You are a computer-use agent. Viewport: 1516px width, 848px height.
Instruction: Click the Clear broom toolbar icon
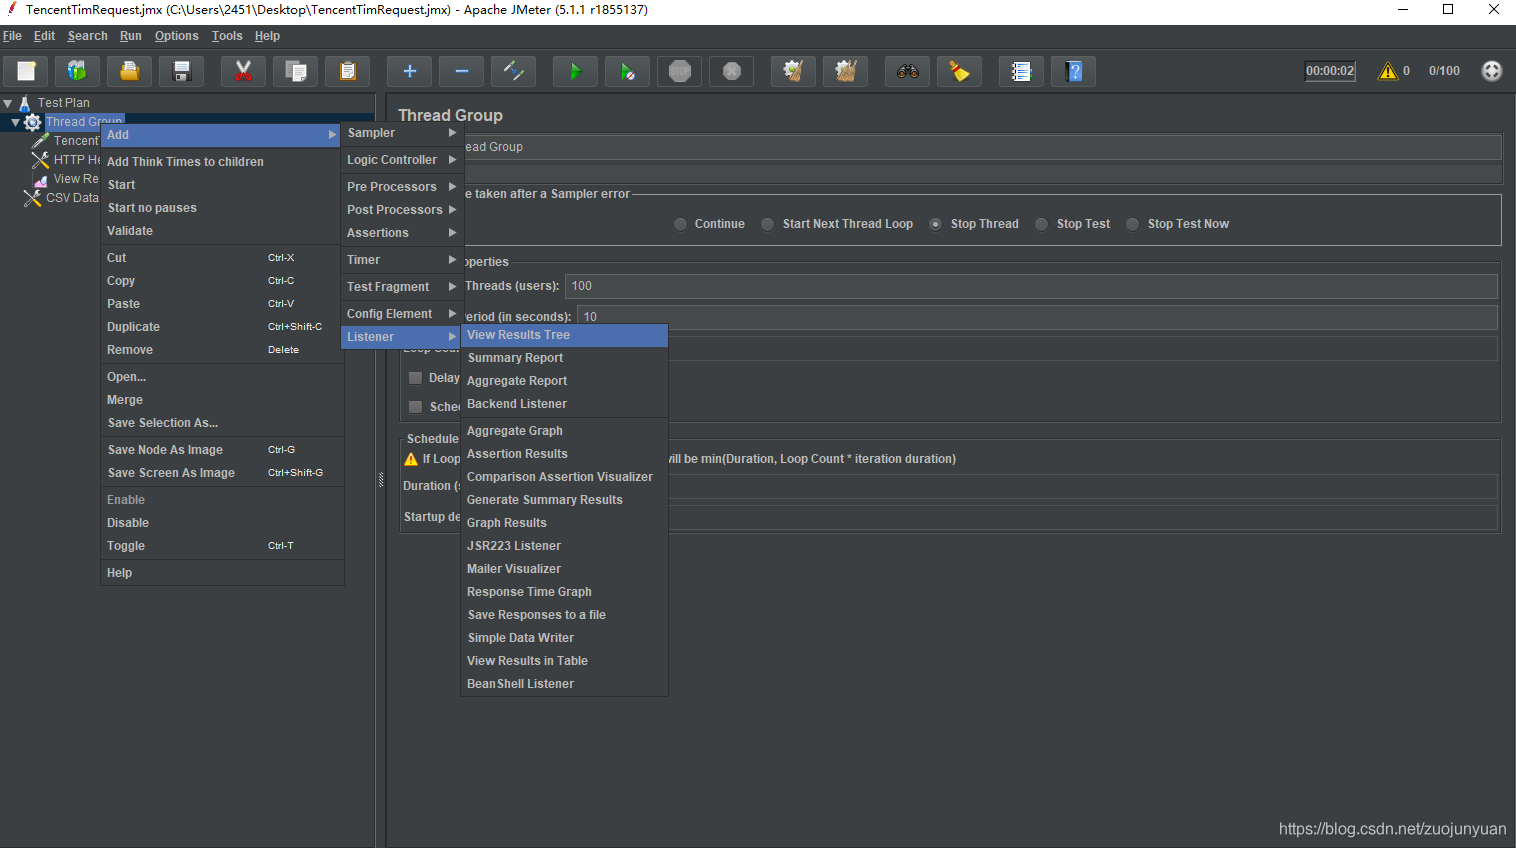click(793, 71)
